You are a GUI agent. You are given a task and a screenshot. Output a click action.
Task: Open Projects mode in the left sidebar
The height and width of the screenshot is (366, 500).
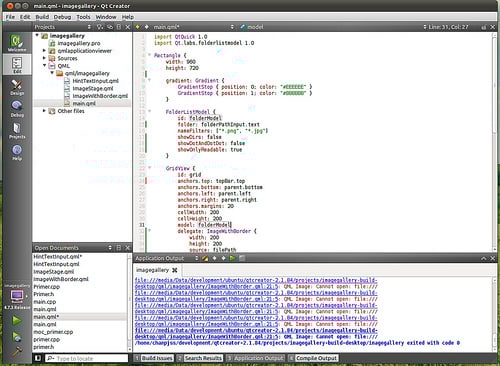pyautogui.click(x=17, y=130)
